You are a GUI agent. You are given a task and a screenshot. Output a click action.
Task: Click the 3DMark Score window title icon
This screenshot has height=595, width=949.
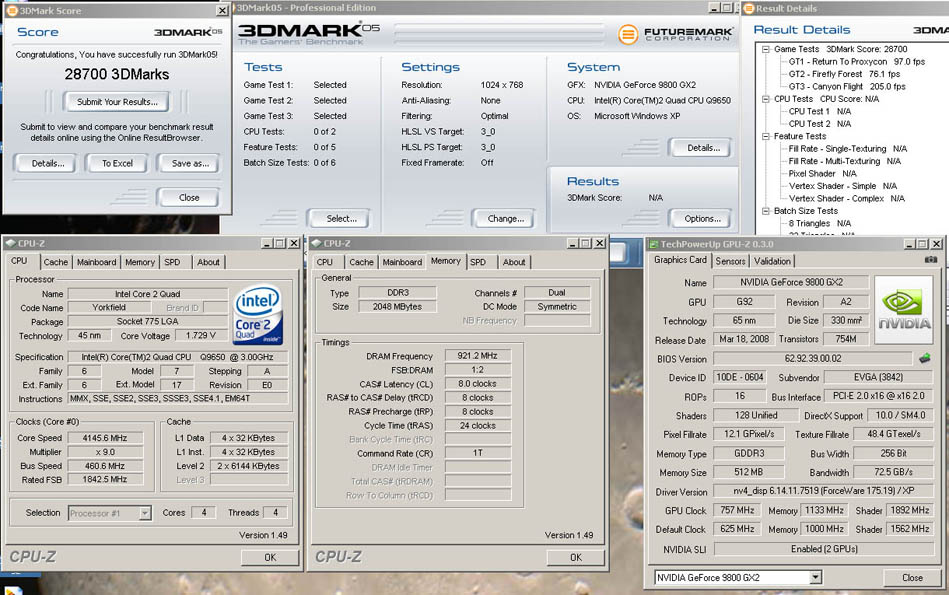11,10
